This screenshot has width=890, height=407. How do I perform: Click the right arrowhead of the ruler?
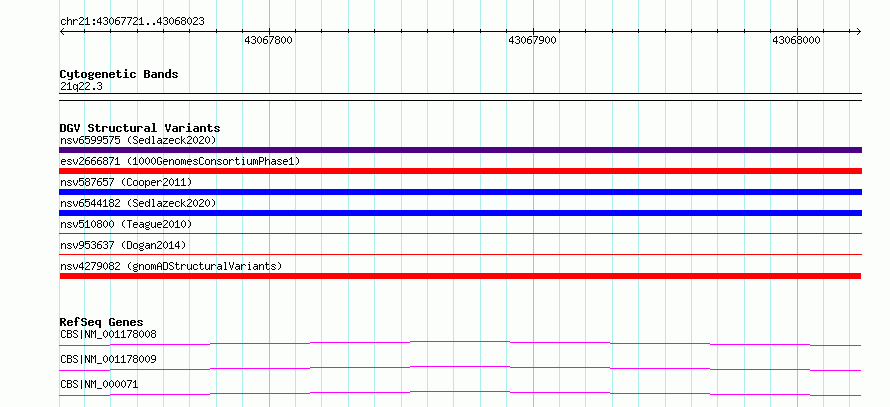pos(859,31)
